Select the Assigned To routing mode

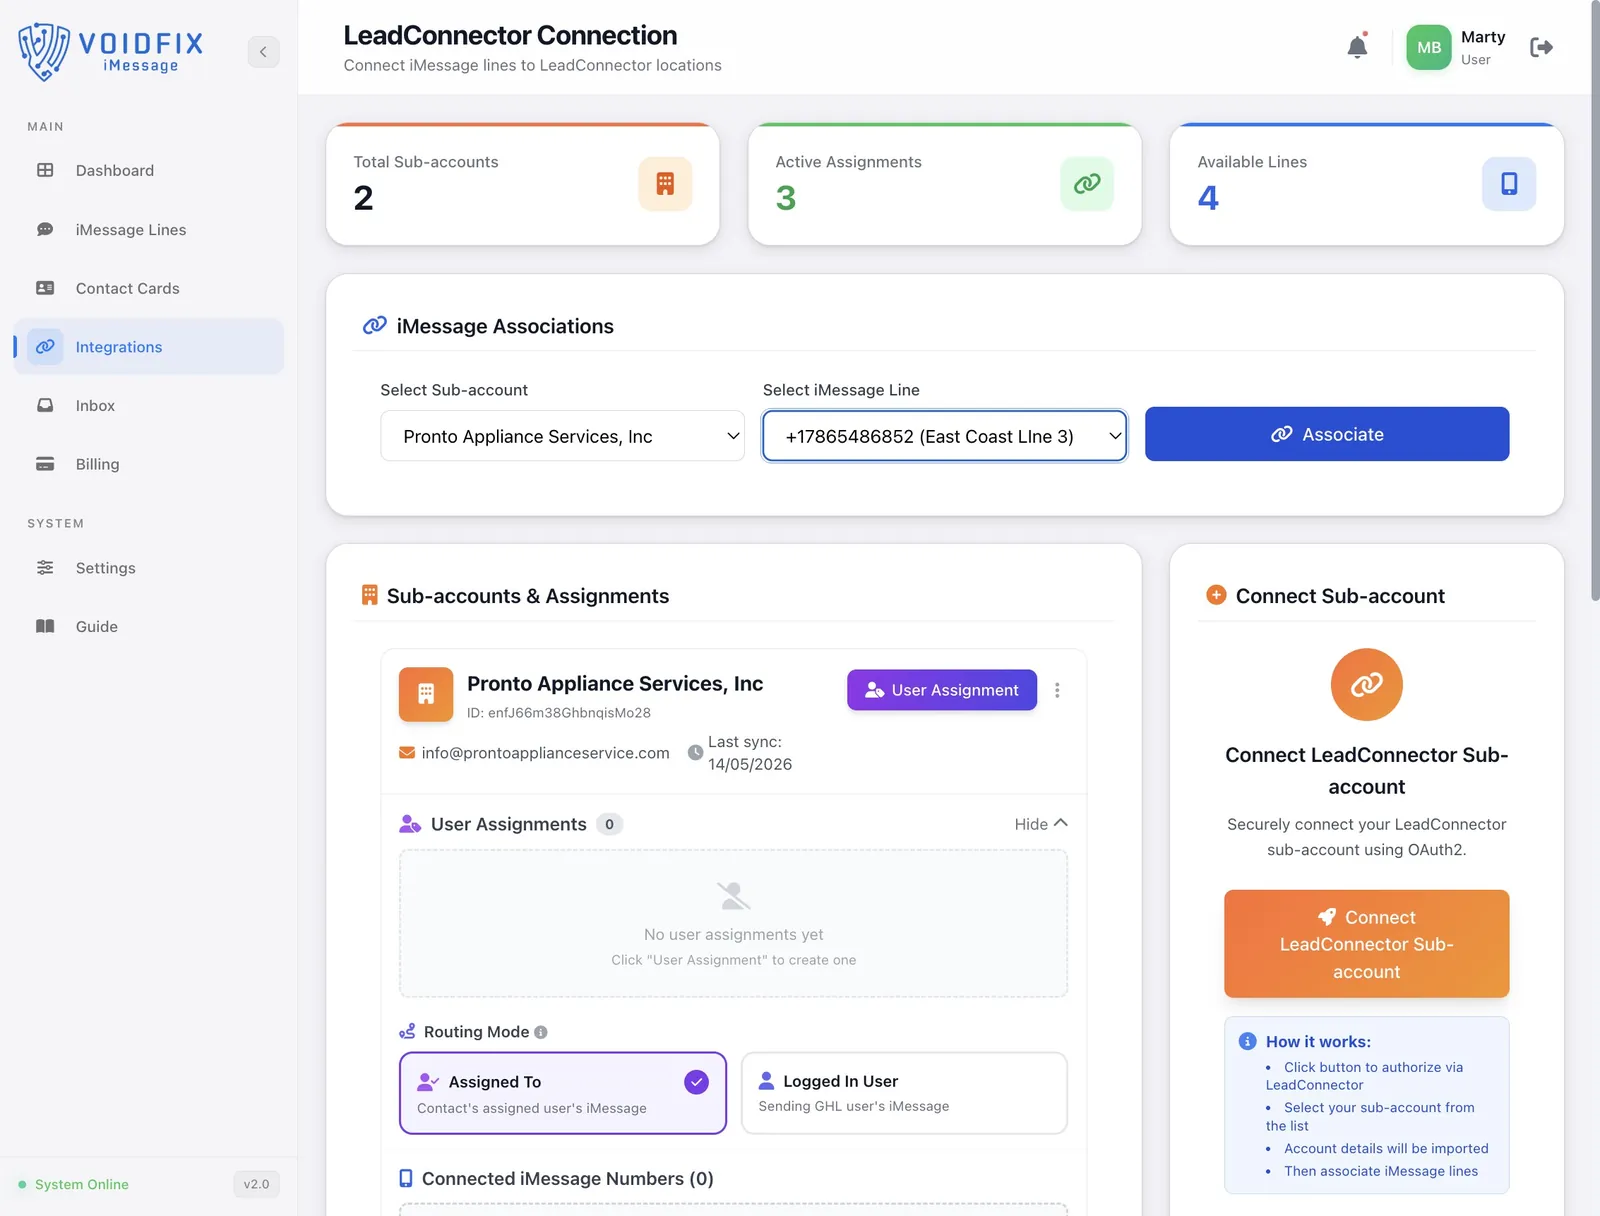point(563,1093)
